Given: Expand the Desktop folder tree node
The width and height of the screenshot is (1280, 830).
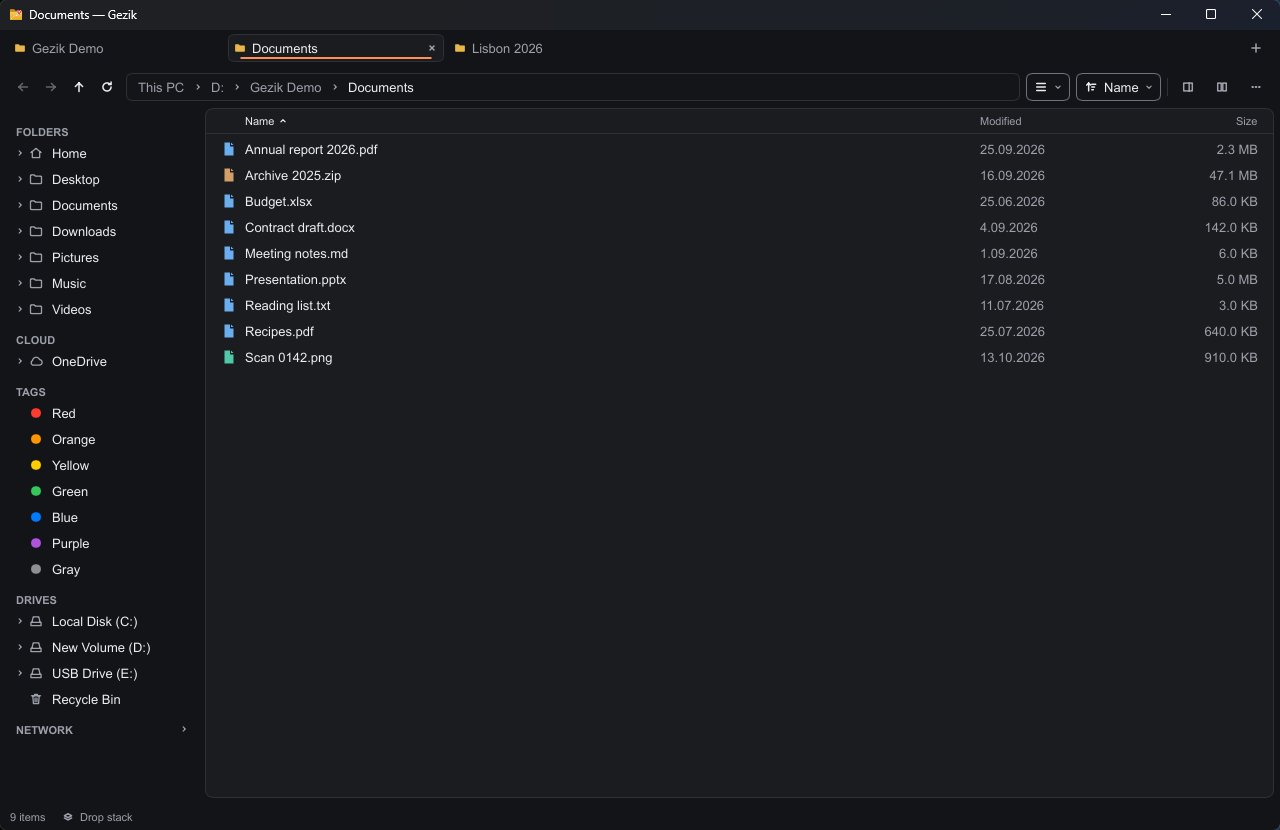Looking at the screenshot, I should [20, 179].
